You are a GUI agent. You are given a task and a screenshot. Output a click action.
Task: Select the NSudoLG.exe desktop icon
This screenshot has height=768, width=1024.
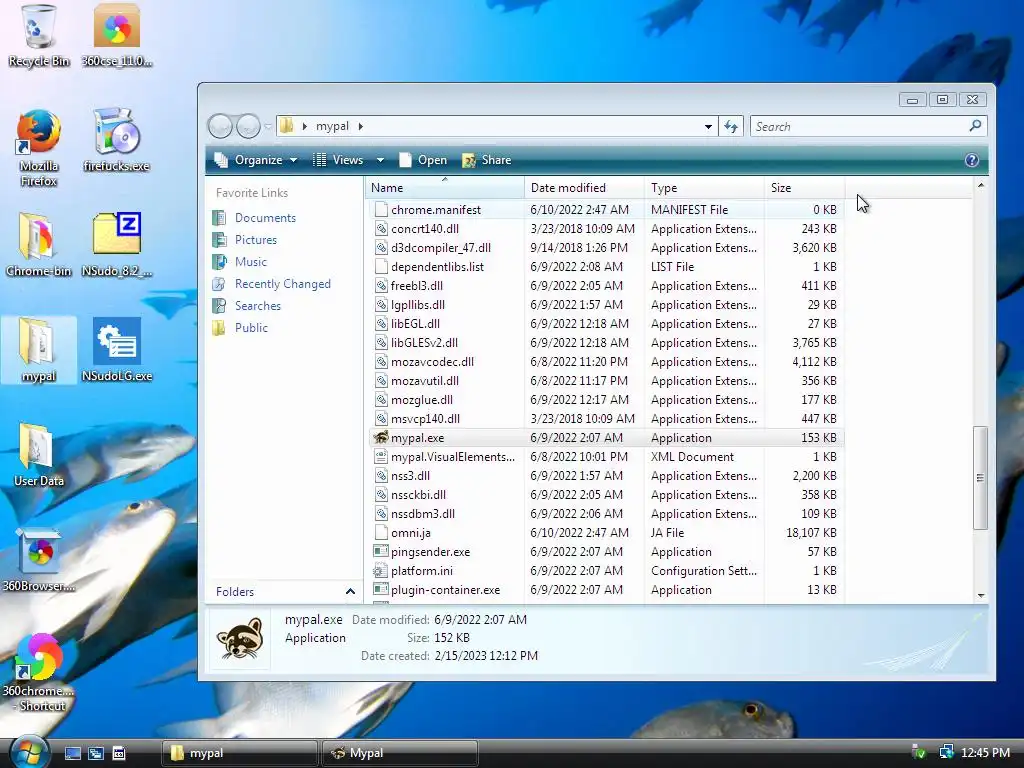(116, 350)
